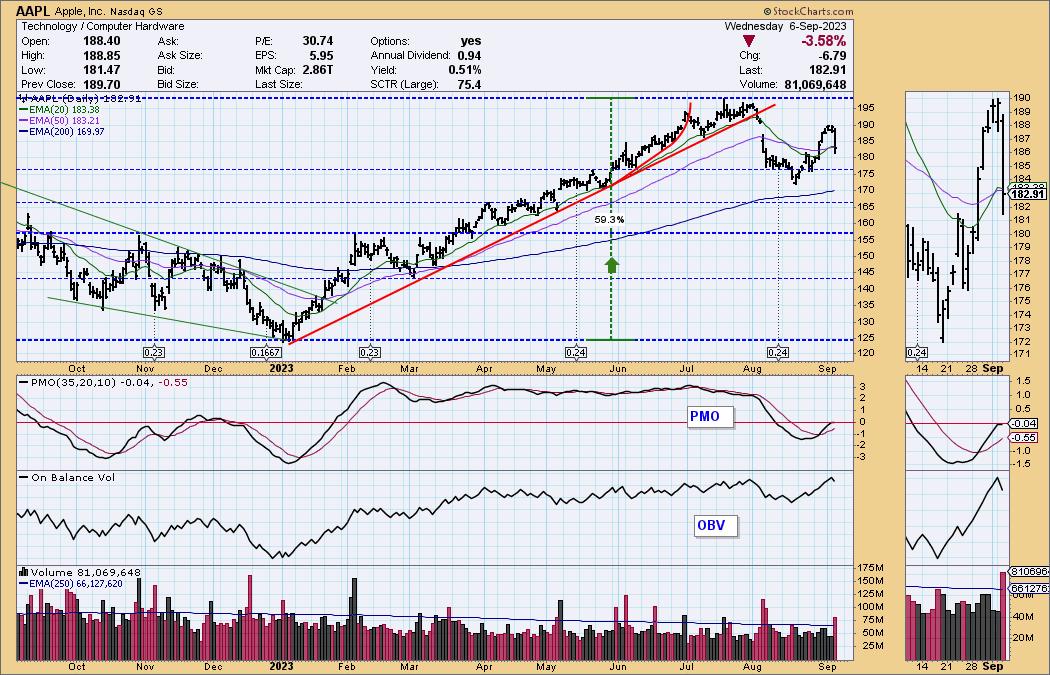Click the P/E value 30.74
Image resolution: width=1050 pixels, height=675 pixels.
click(317, 41)
